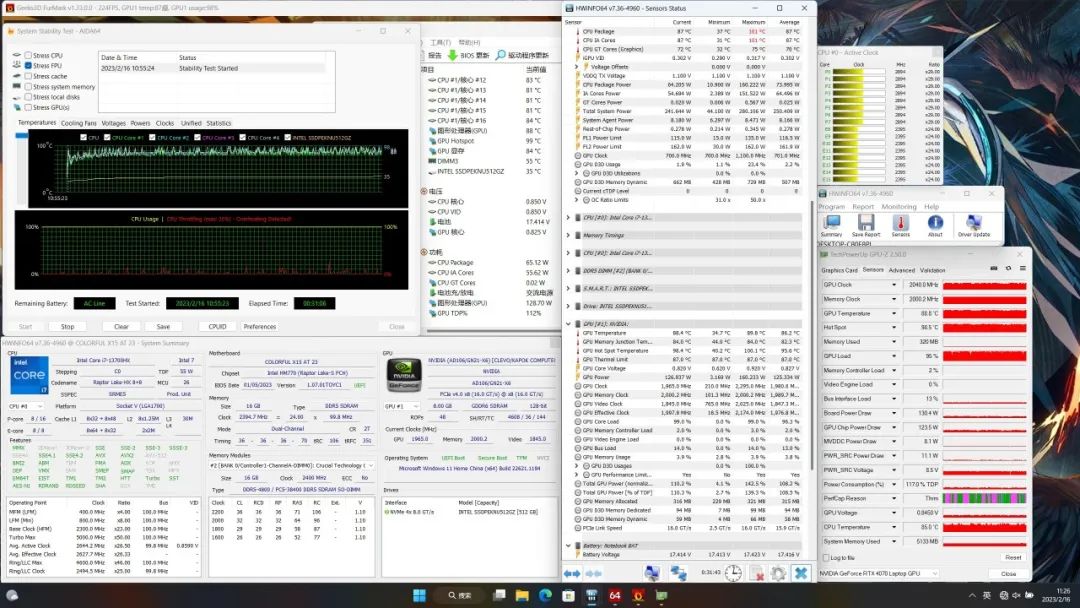Toggle the Log to file checkbox in GPU-Z
The width and height of the screenshot is (1080, 608).
[x=825, y=557]
